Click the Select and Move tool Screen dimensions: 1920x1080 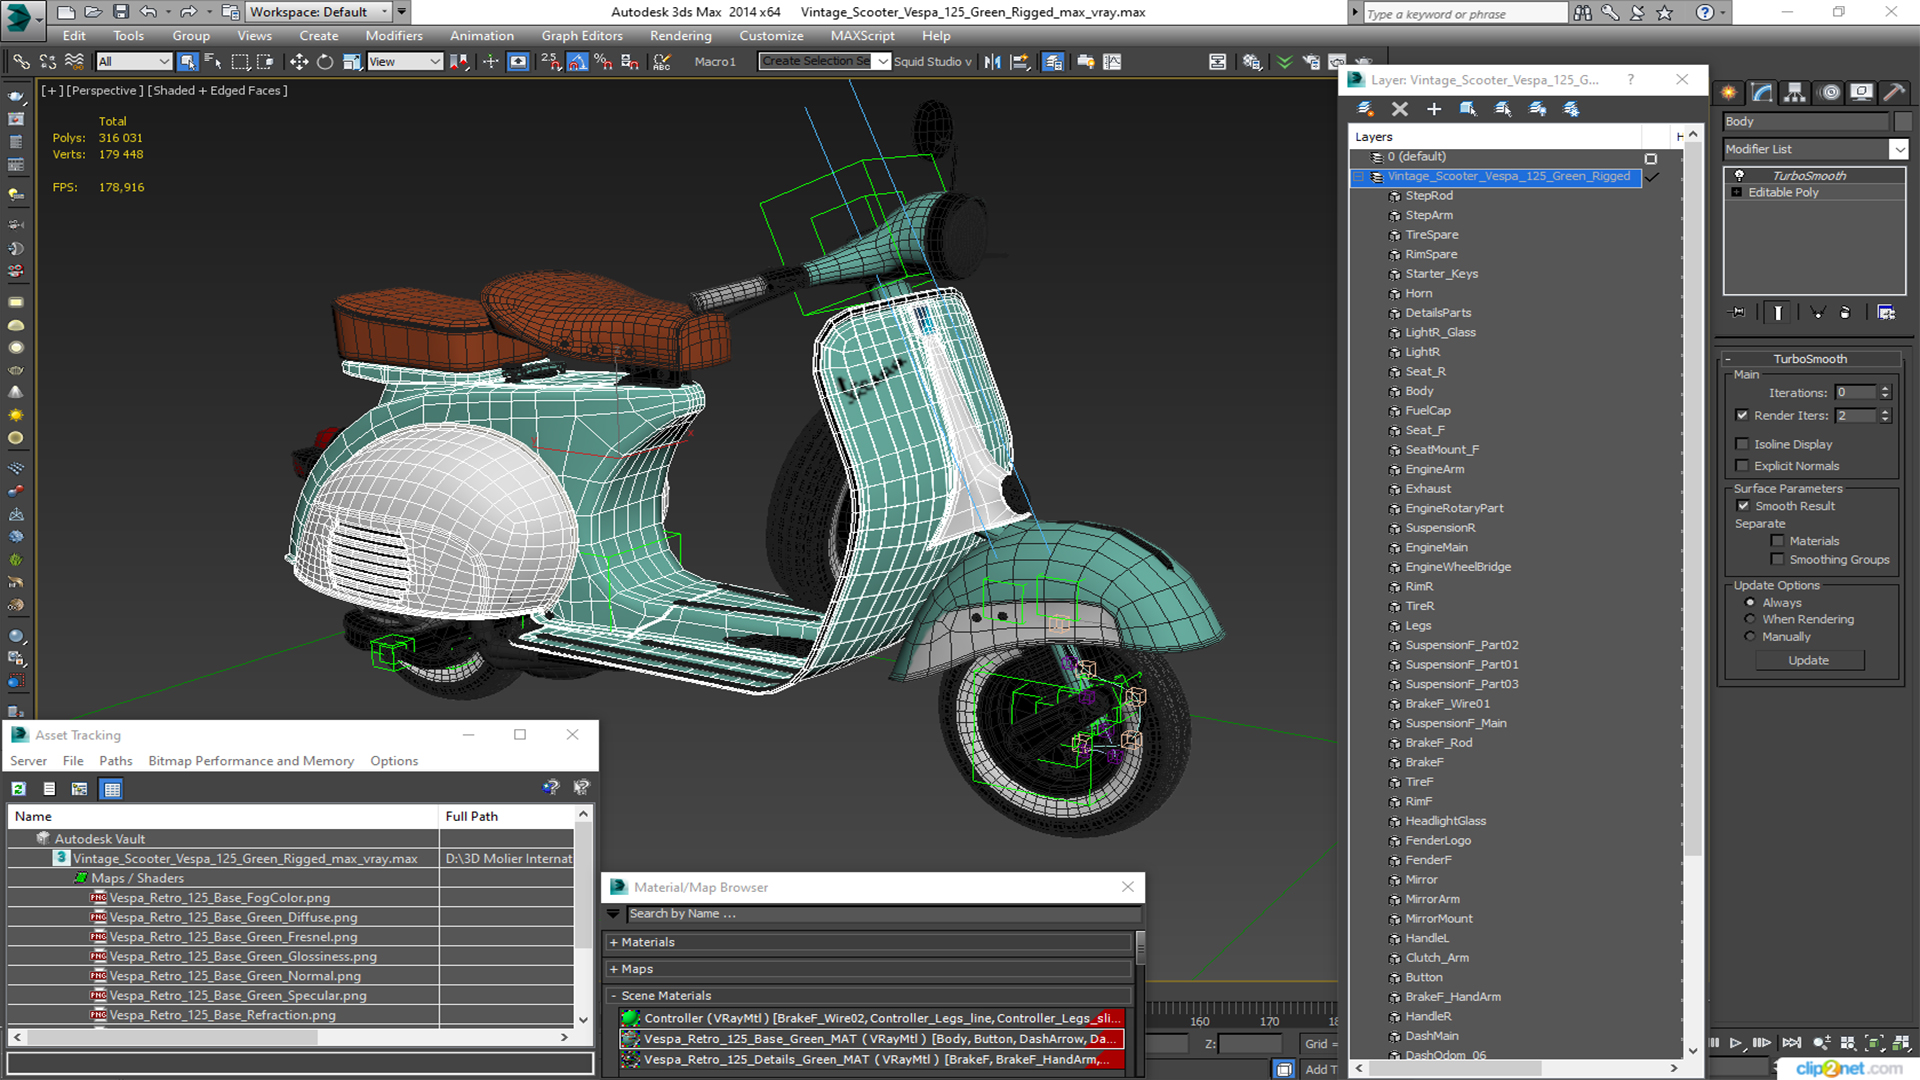[298, 62]
